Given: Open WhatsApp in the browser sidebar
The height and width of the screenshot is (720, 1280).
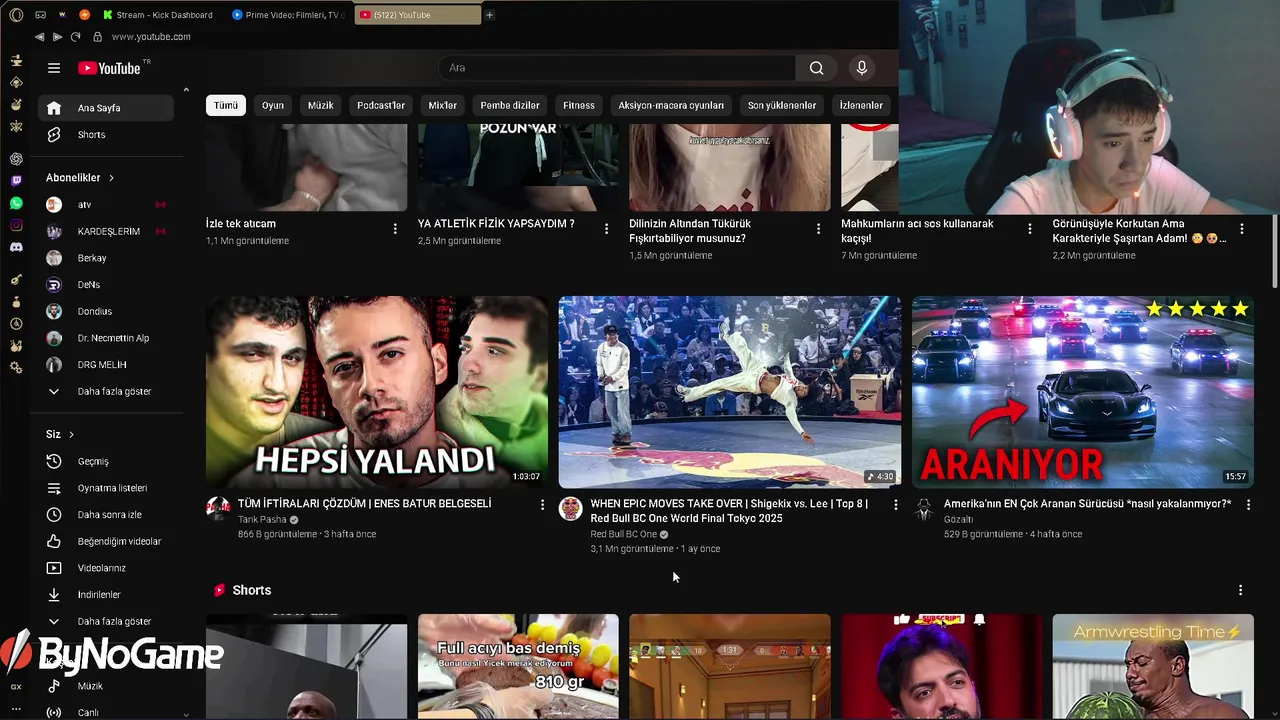Looking at the screenshot, I should click(16, 203).
